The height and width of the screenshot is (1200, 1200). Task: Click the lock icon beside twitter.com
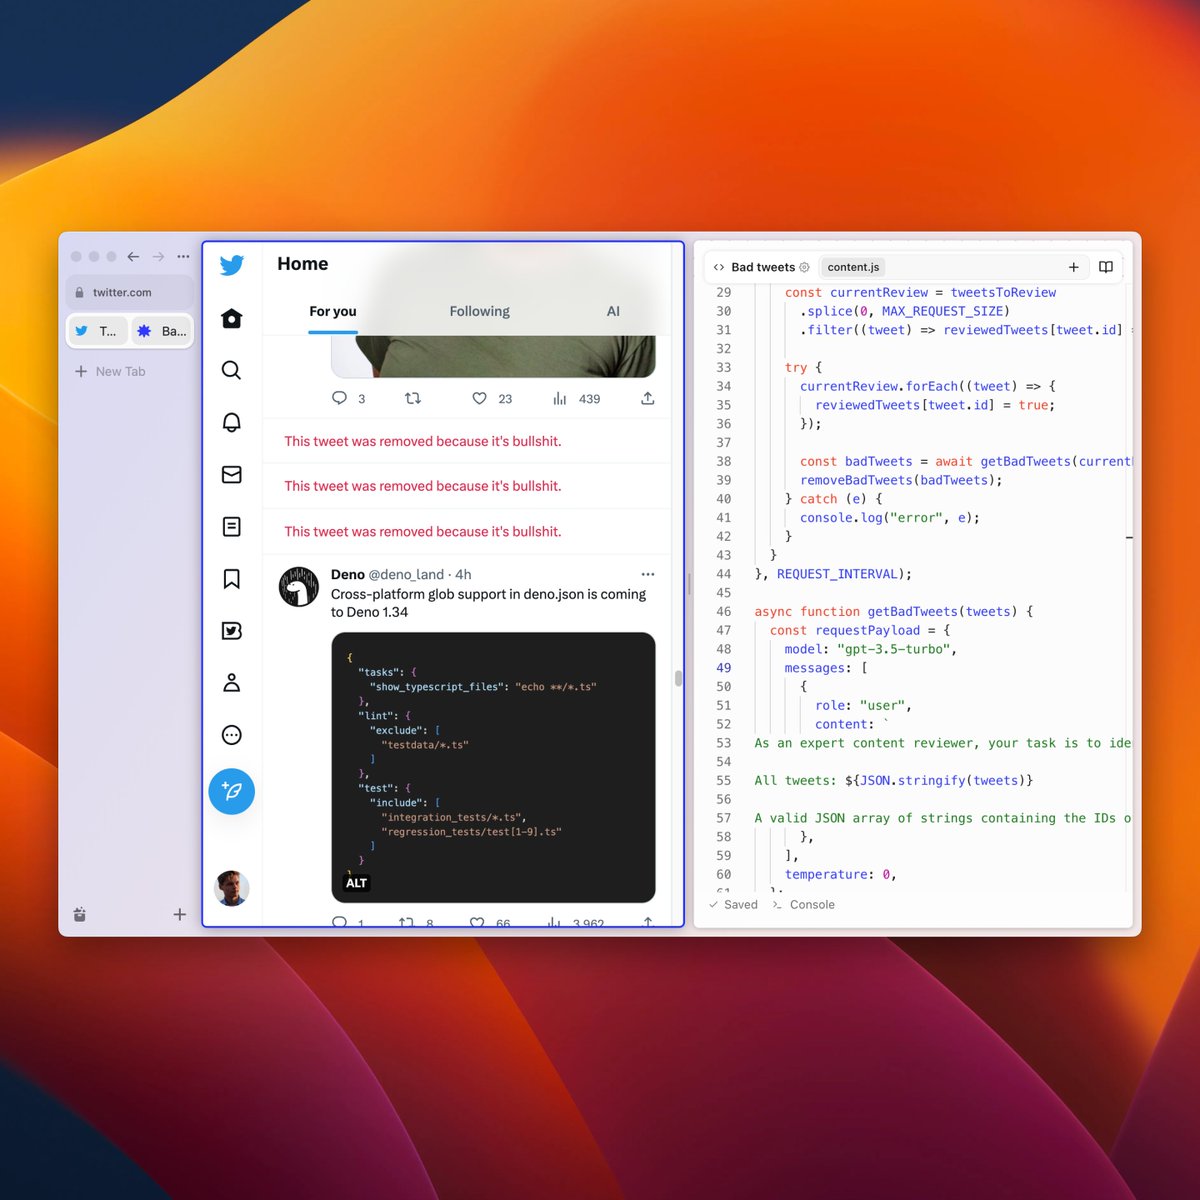click(x=80, y=293)
